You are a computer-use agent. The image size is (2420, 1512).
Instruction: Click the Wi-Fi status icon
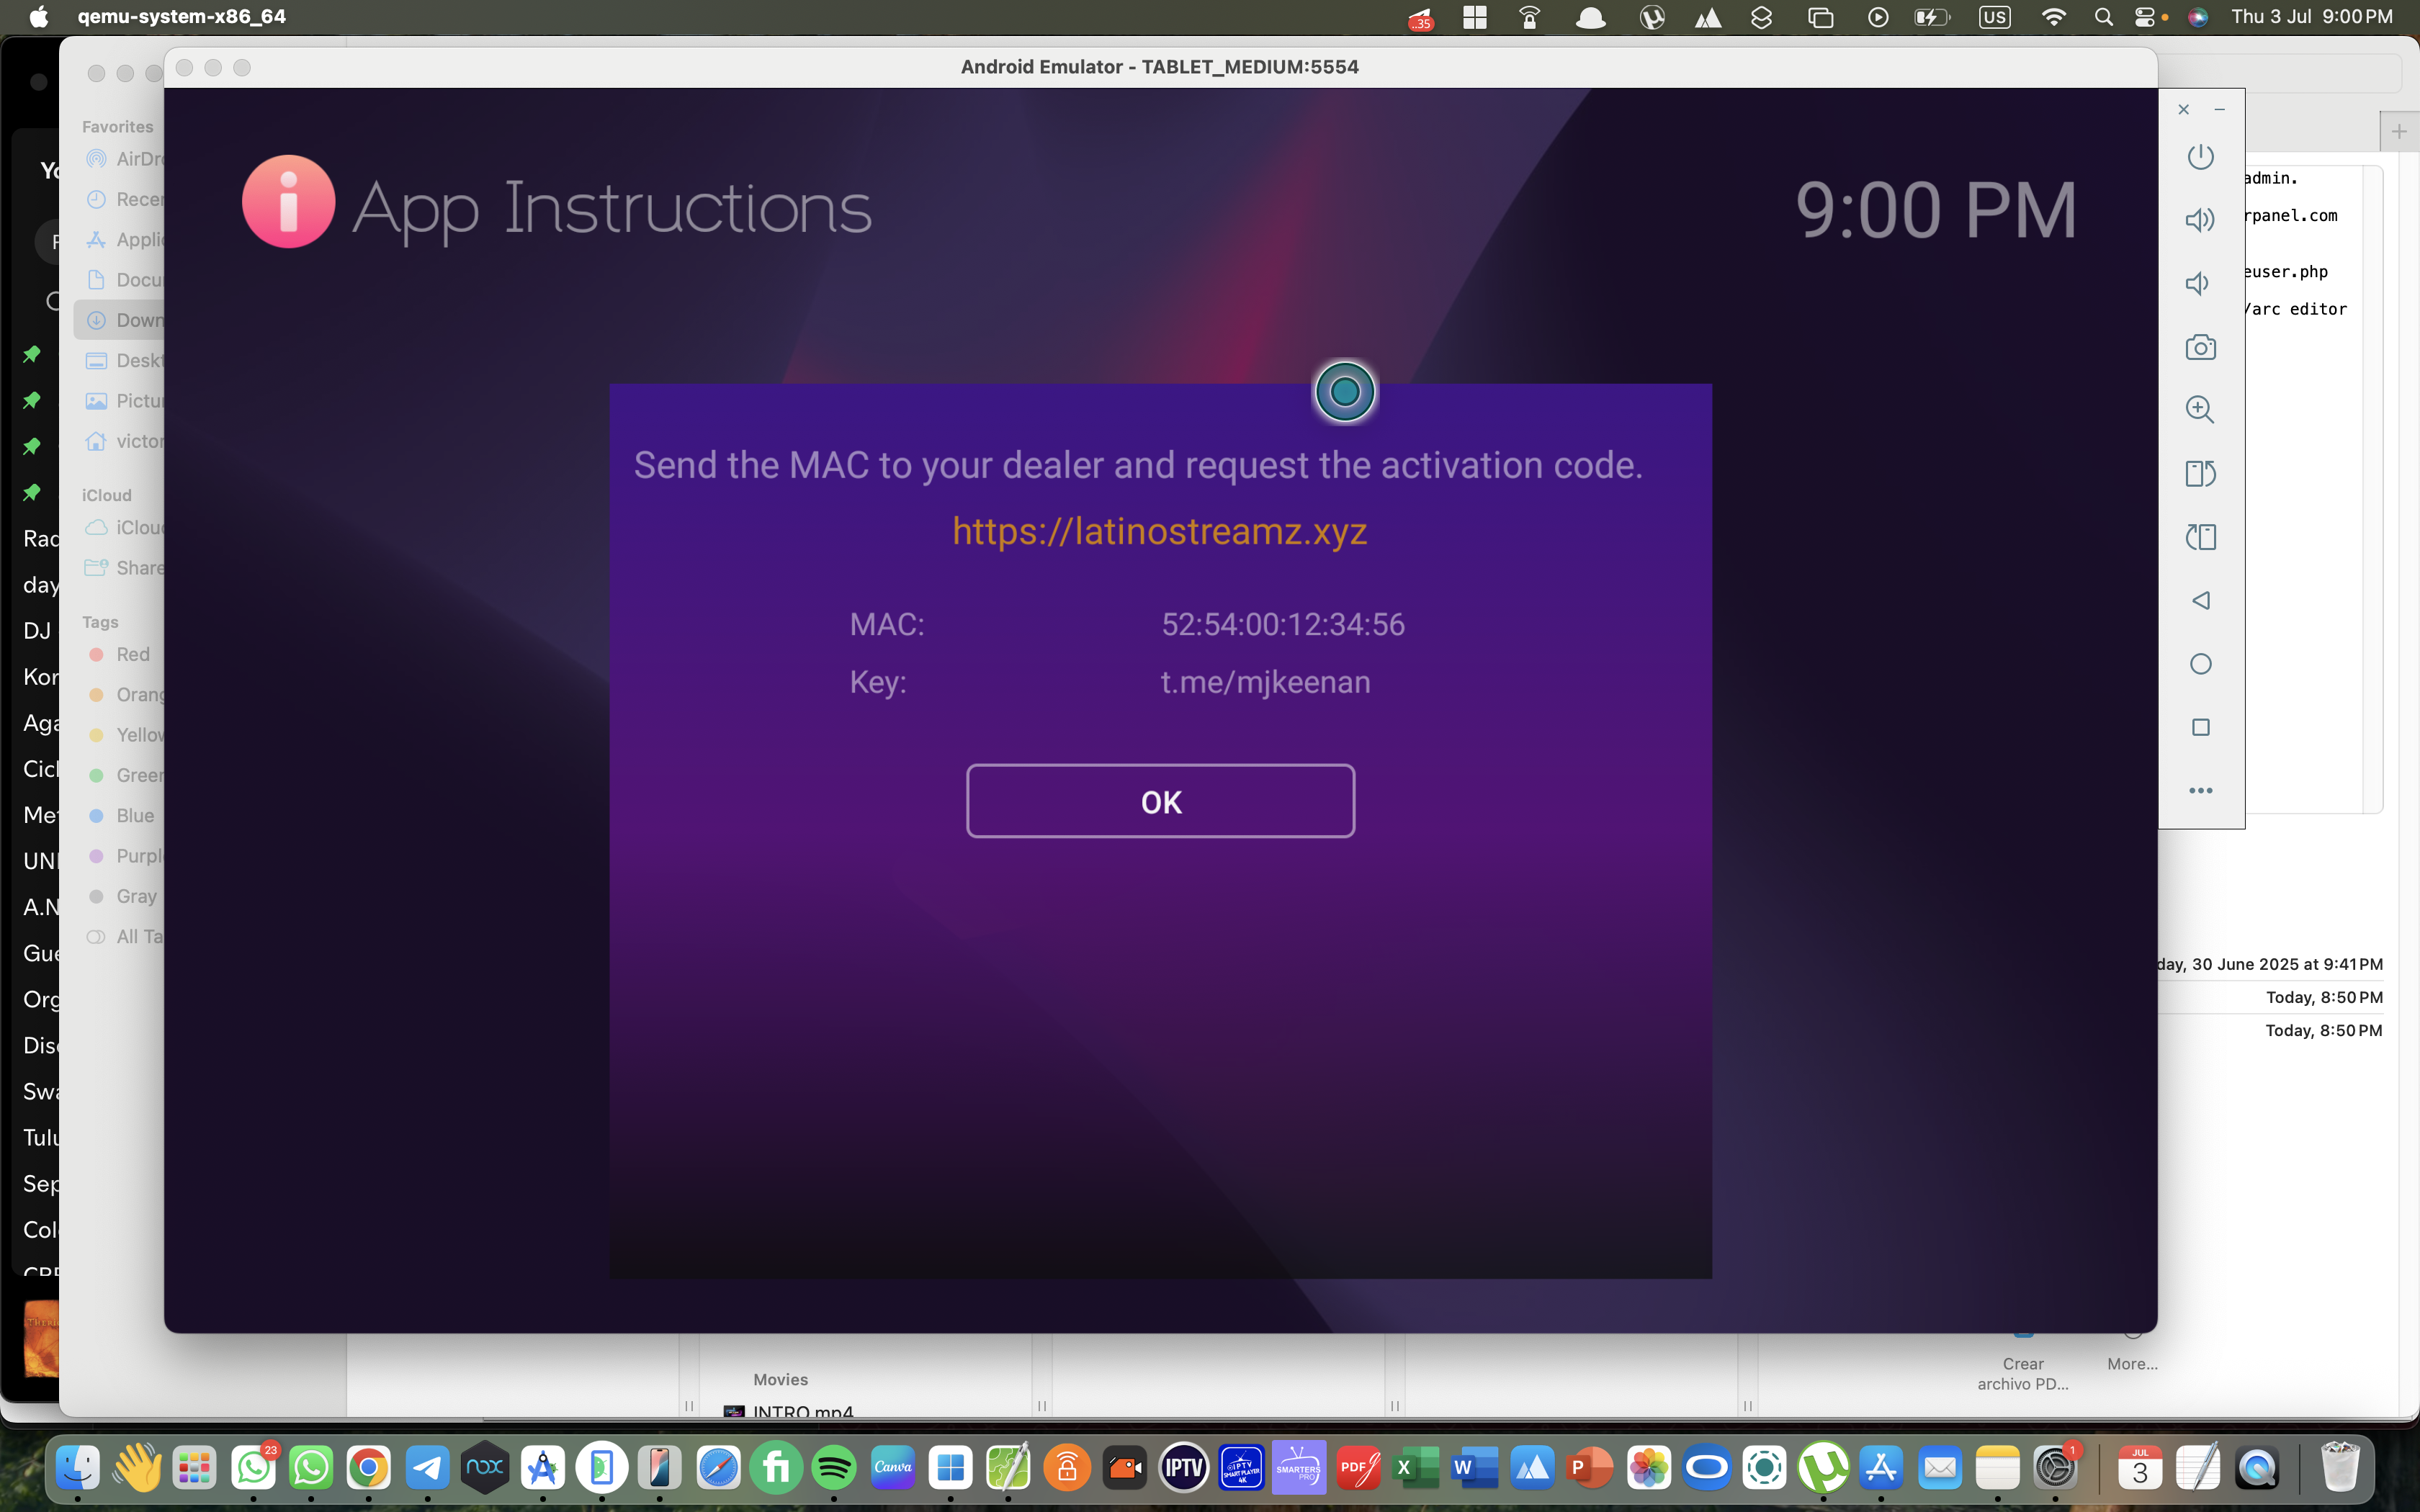click(x=2053, y=17)
